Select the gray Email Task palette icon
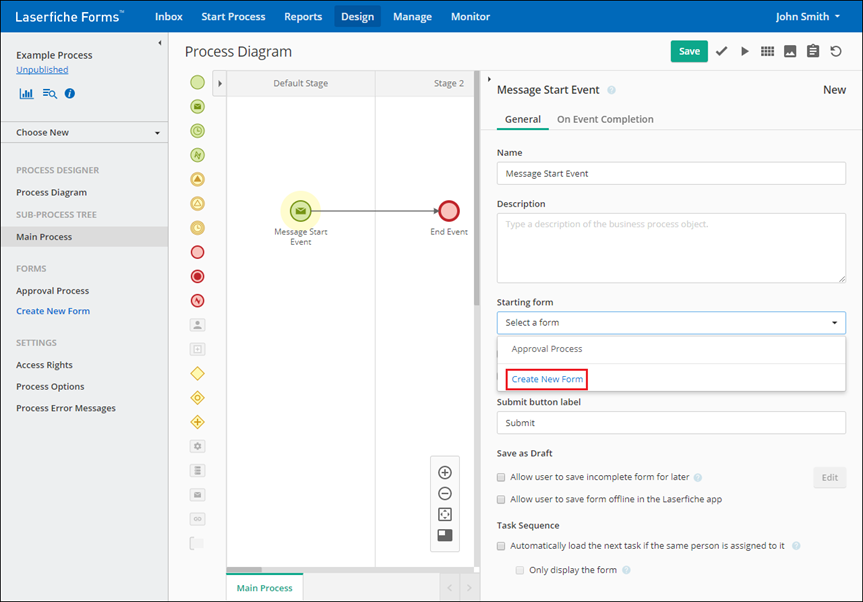863x602 pixels. tap(198, 495)
